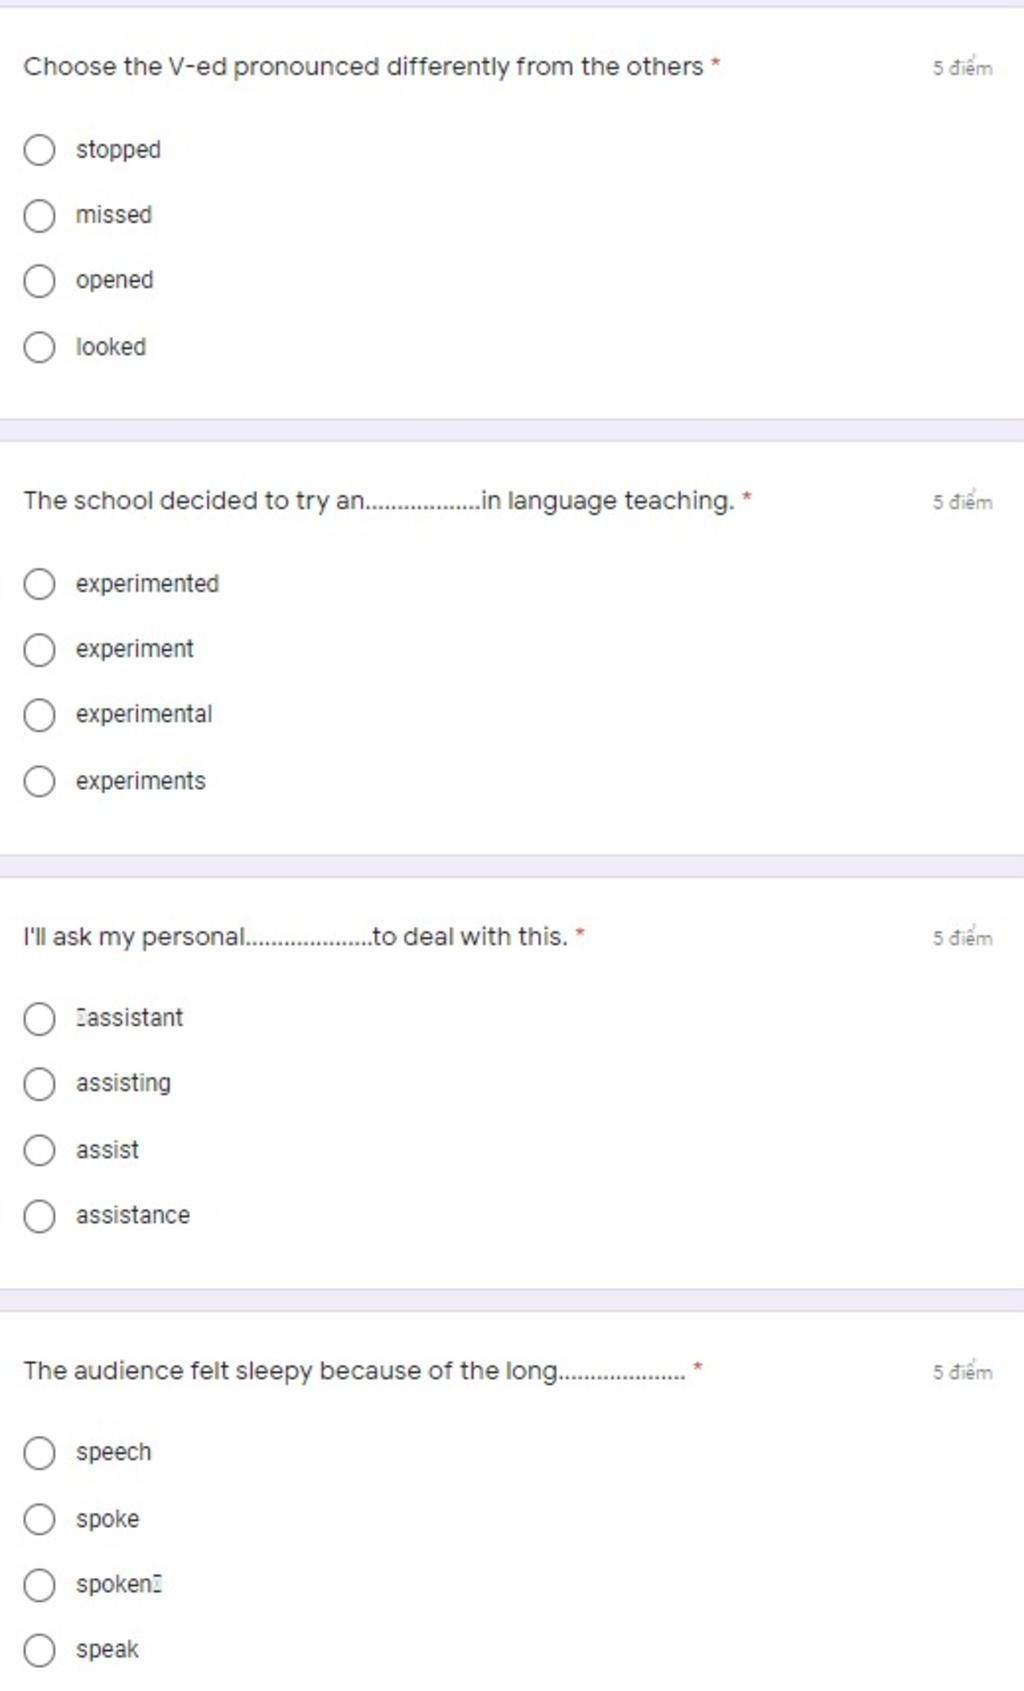Pick the 'spoken' answer option
The image size is (1024, 1691).
click(x=39, y=1585)
